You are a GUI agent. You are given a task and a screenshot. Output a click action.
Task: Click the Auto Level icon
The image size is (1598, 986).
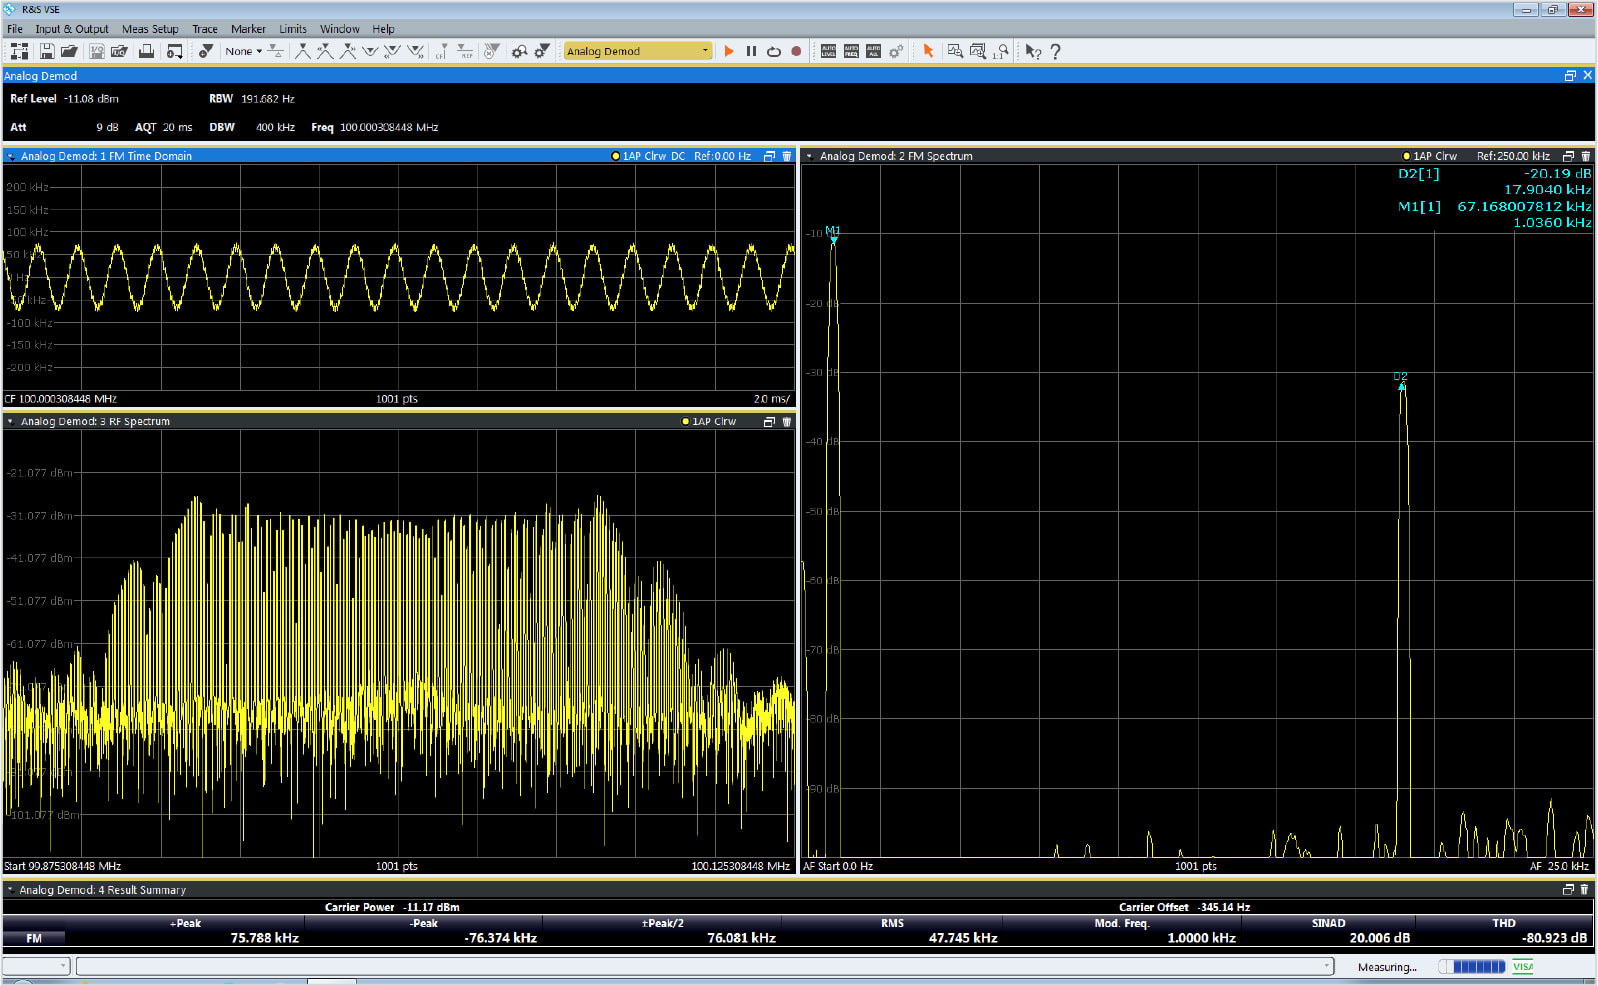coord(828,51)
